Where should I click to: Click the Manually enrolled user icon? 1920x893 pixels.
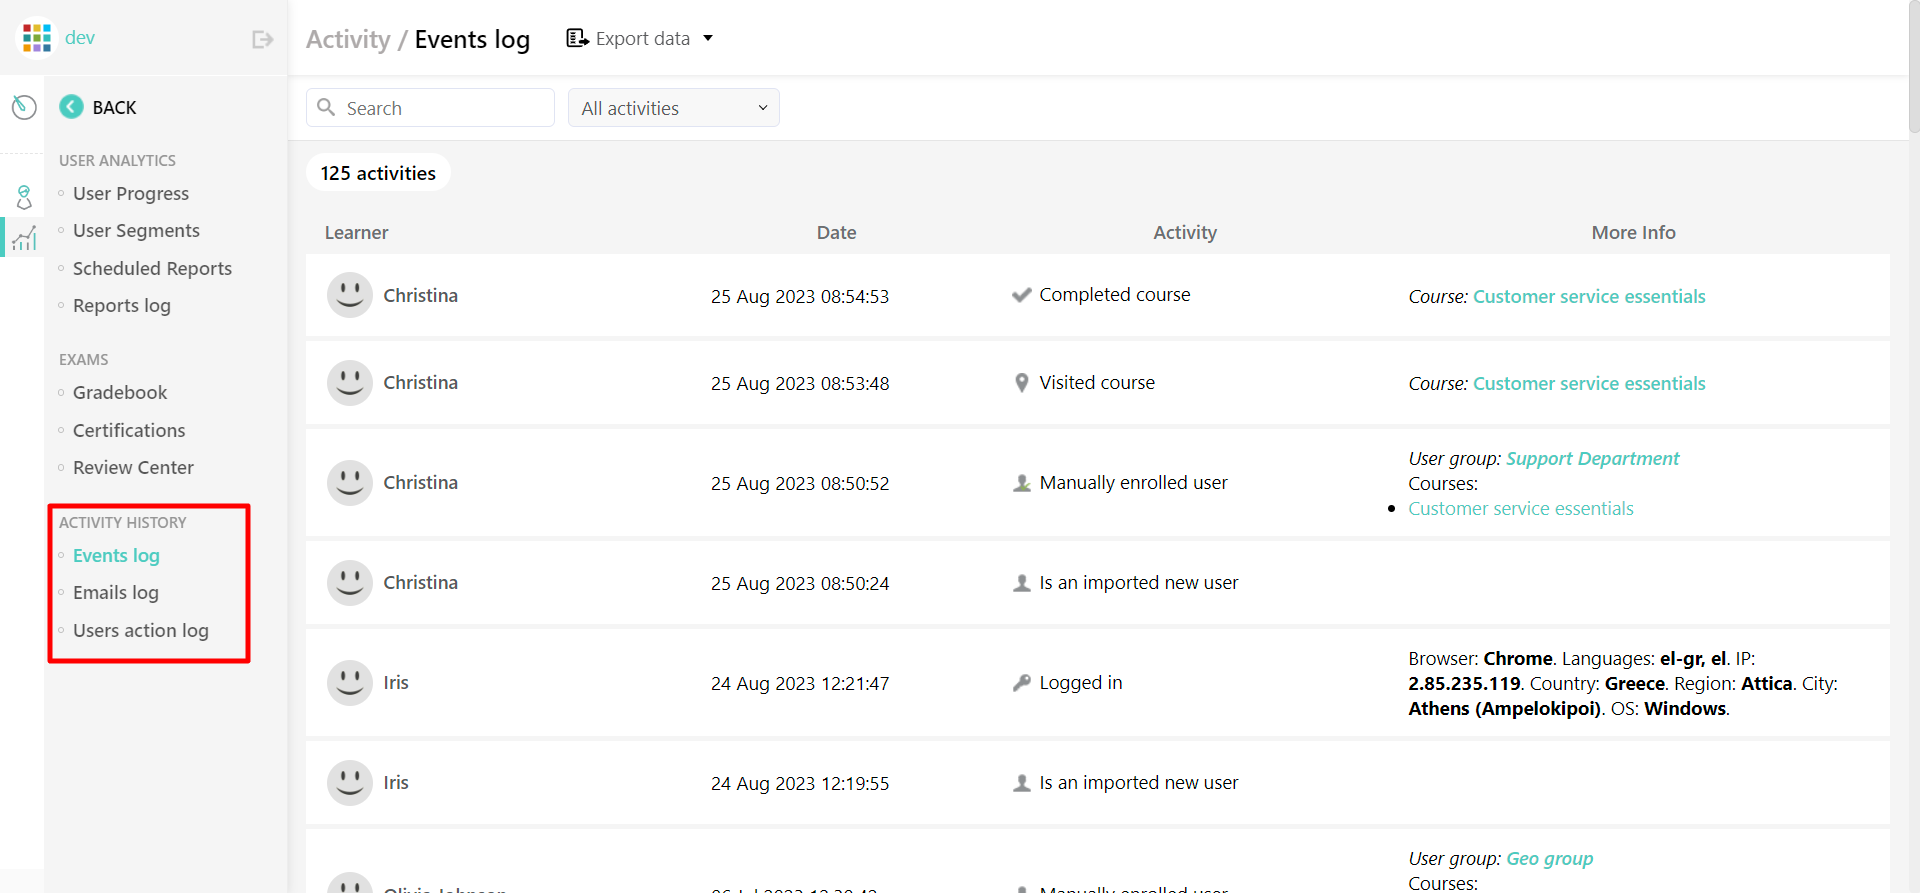click(1021, 483)
